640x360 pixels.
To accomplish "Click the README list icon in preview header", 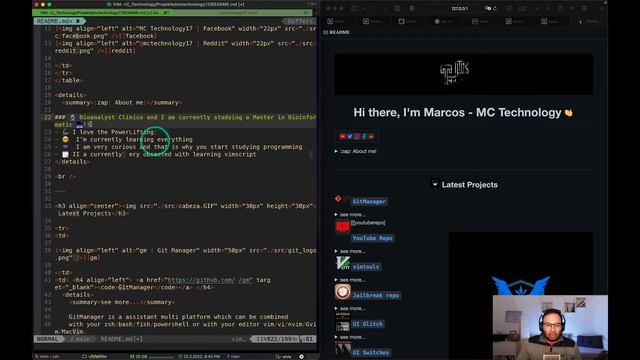I will click(326, 32).
